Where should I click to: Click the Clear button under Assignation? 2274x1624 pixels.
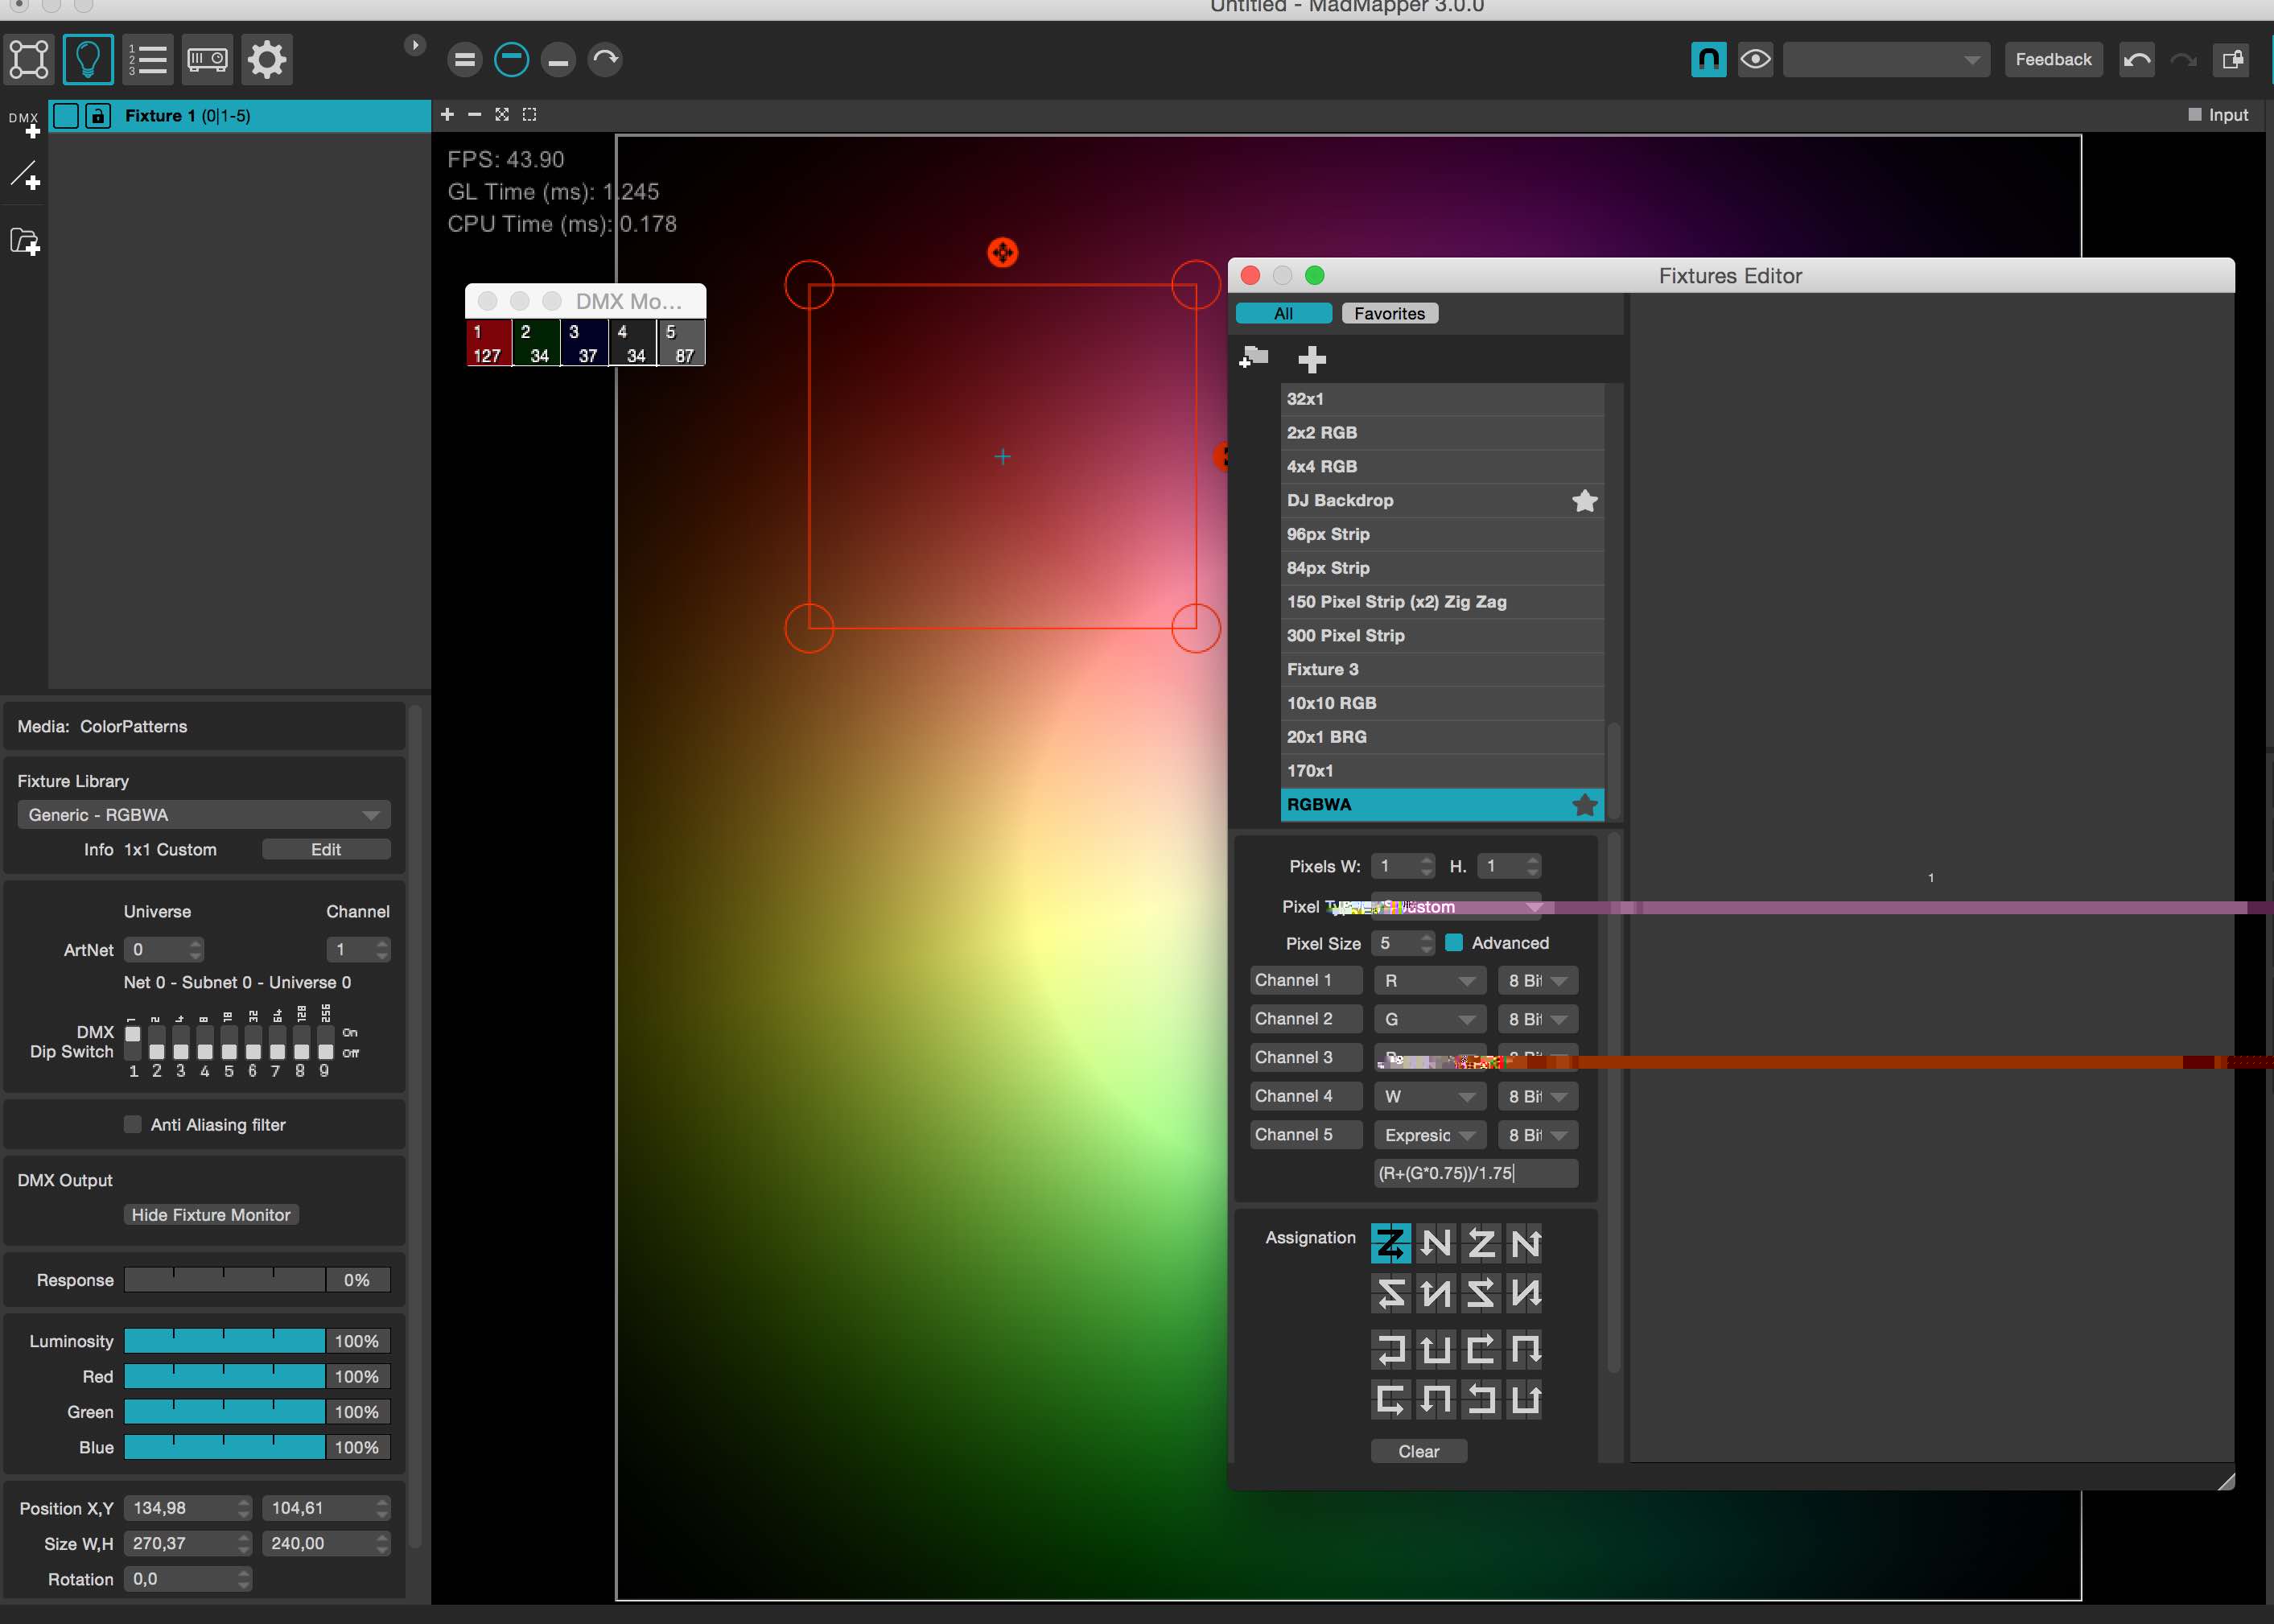(x=1418, y=1451)
